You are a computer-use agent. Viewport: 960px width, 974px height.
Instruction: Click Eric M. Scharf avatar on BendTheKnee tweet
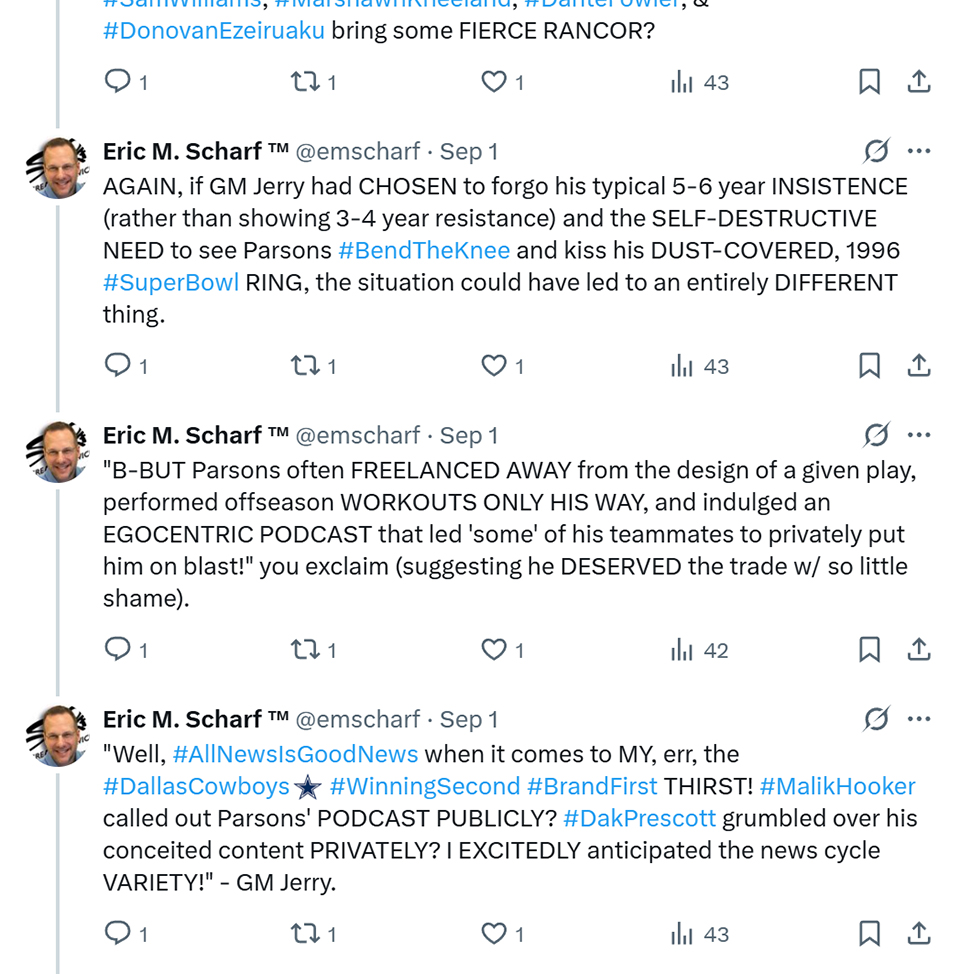pyautogui.click(x=58, y=168)
